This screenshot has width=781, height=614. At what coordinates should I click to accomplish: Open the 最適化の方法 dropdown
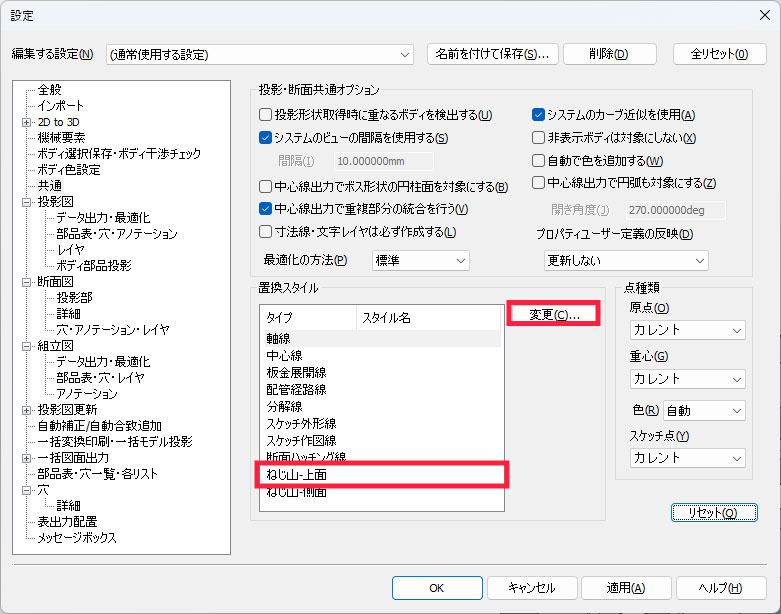420,261
